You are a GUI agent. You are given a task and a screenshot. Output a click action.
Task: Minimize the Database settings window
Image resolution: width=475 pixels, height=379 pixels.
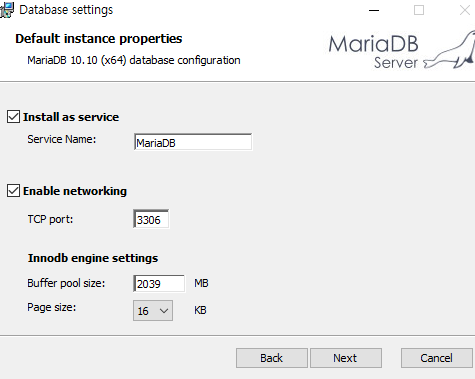tap(374, 10)
